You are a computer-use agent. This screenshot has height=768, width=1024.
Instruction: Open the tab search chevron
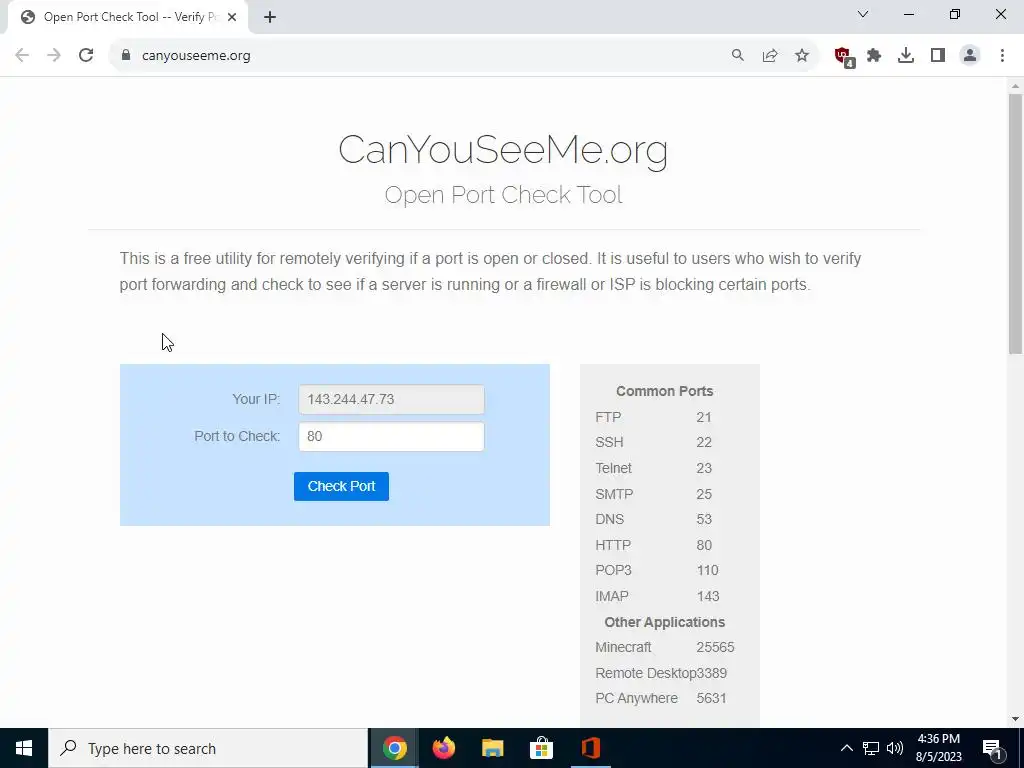[863, 14]
